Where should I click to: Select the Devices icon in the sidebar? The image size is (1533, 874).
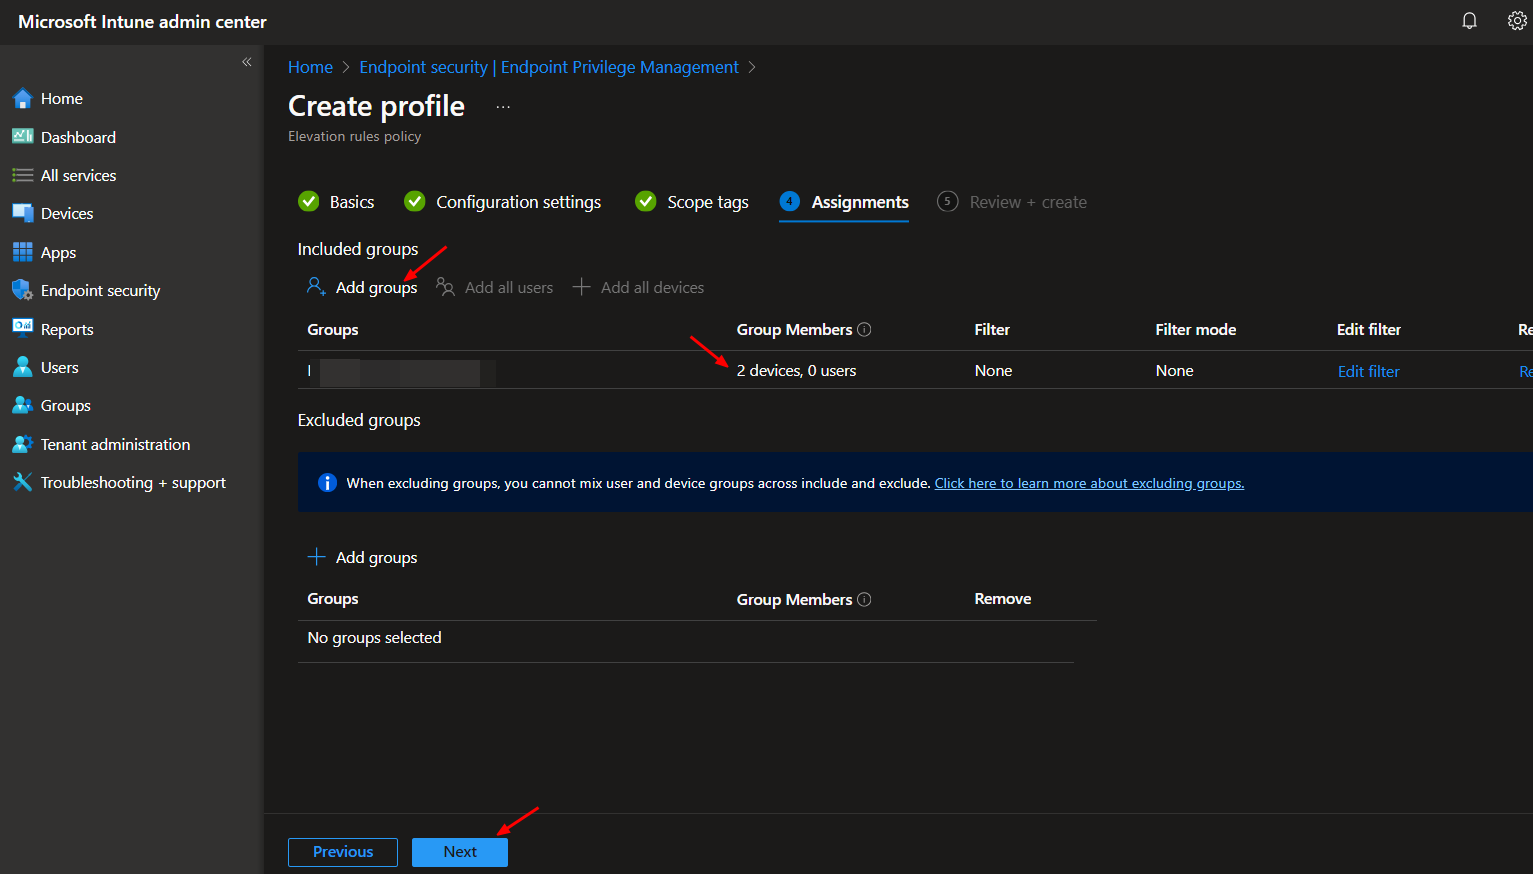click(22, 213)
